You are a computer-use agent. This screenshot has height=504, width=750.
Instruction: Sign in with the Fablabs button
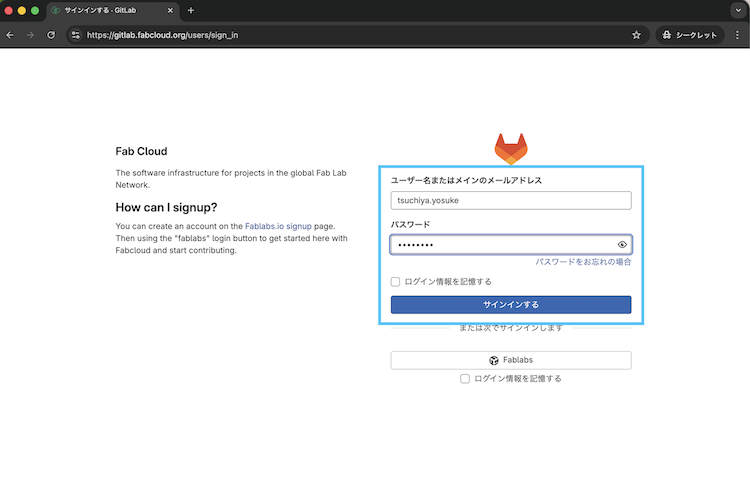pos(511,360)
